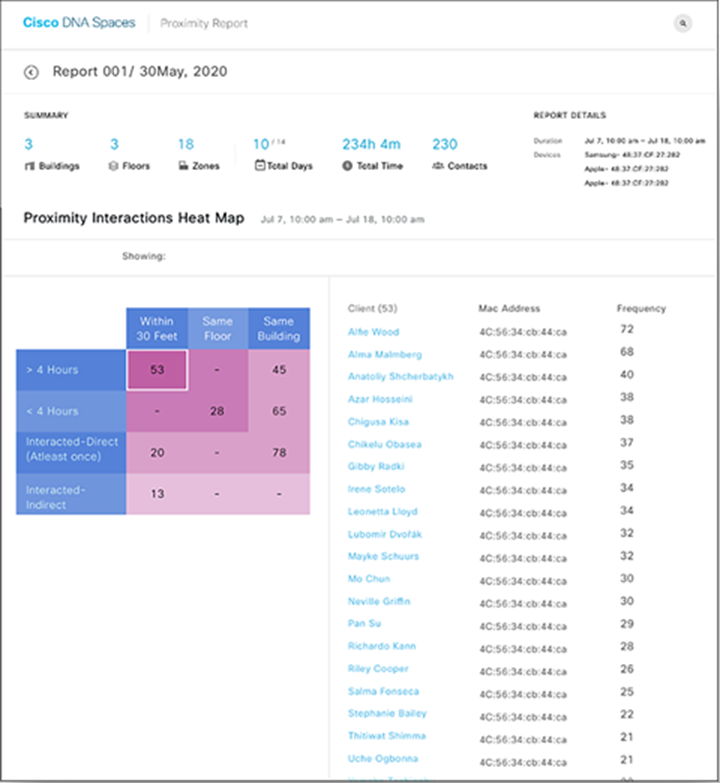The height and width of the screenshot is (783, 720).
Task: Open client Chikelu Obasea
Action: coord(385,444)
